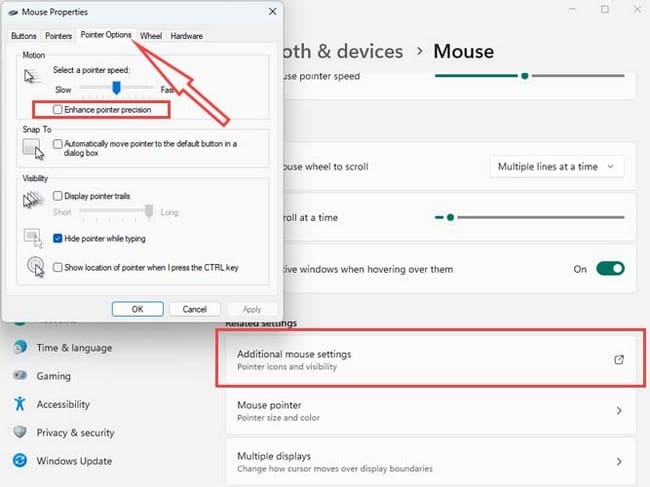The width and height of the screenshot is (650, 487).
Task: Switch to the Hardware tab
Action: pyautogui.click(x=186, y=36)
